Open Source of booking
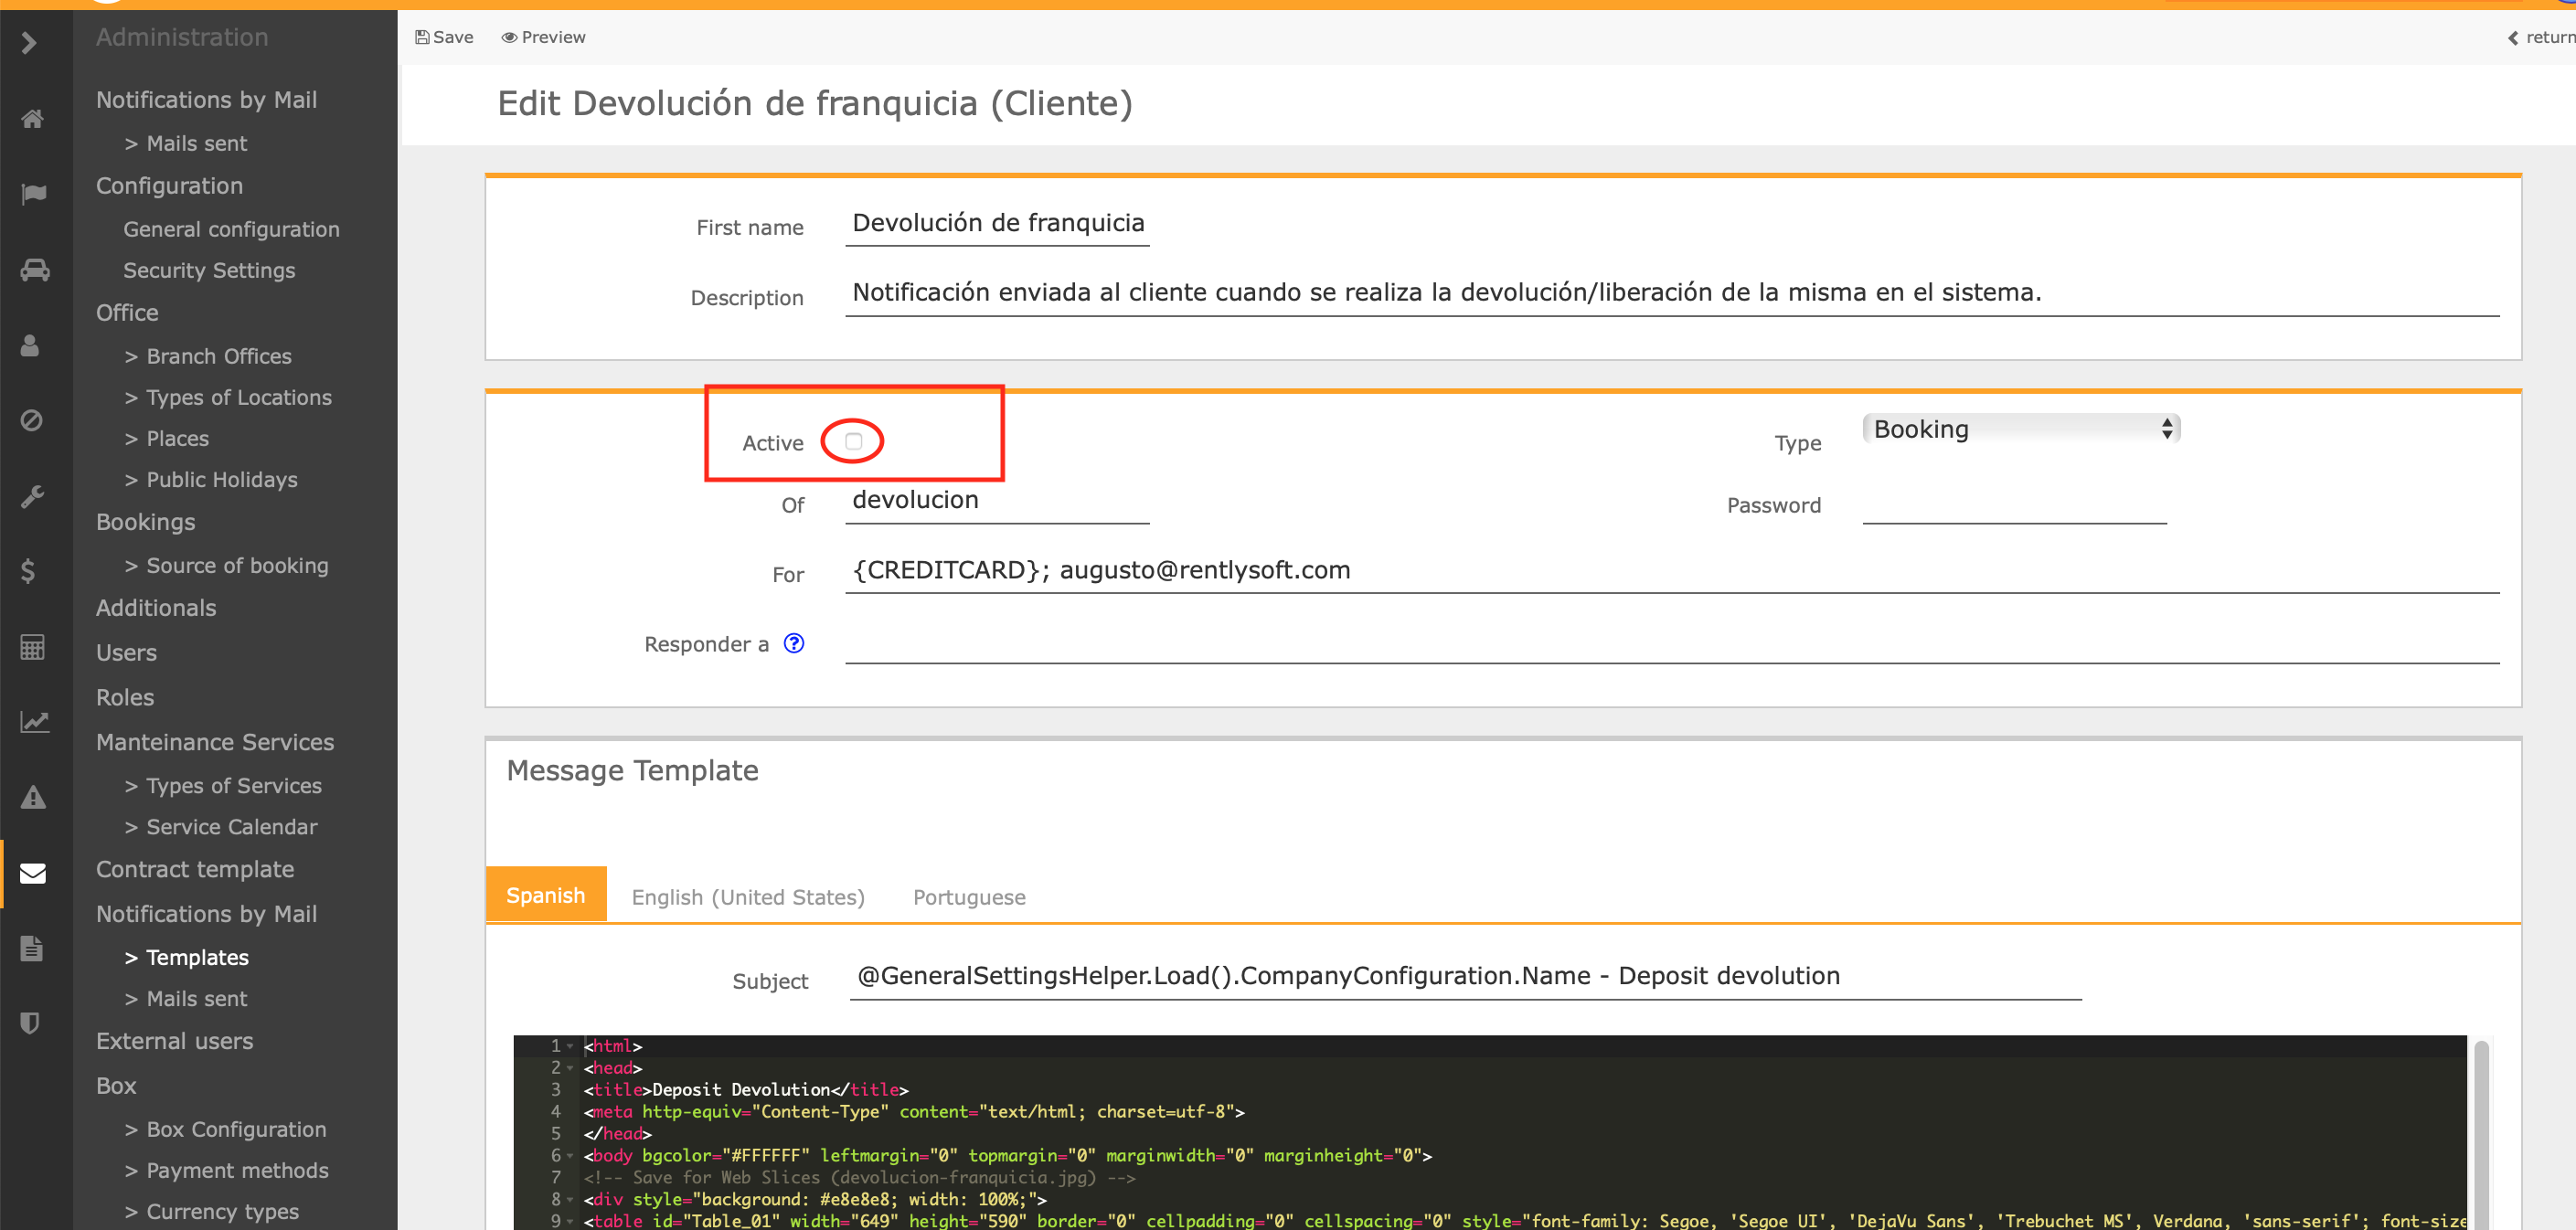This screenshot has height=1230, width=2576. point(237,565)
